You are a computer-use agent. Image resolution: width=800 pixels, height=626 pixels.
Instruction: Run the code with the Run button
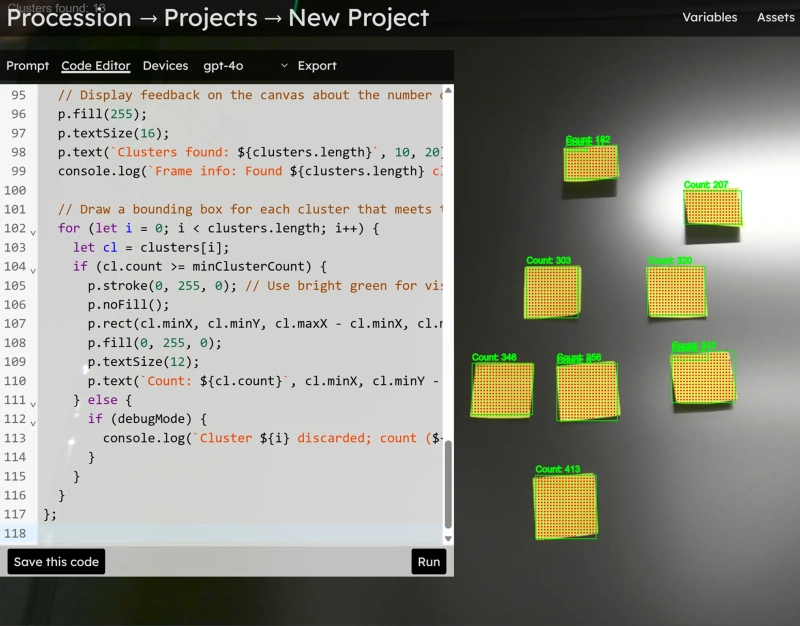point(428,561)
